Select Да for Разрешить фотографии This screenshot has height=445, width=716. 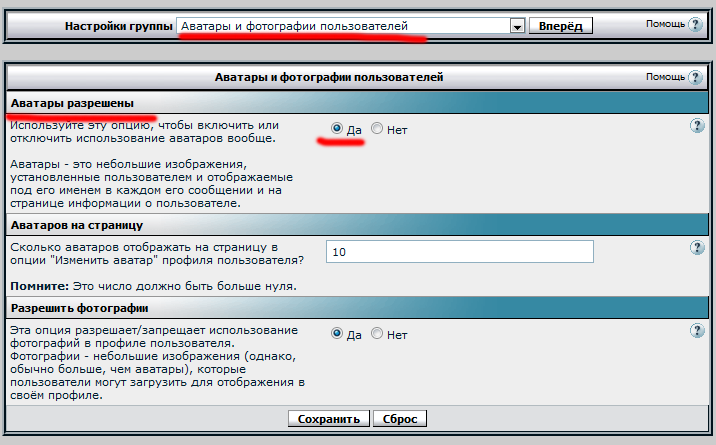pos(337,333)
